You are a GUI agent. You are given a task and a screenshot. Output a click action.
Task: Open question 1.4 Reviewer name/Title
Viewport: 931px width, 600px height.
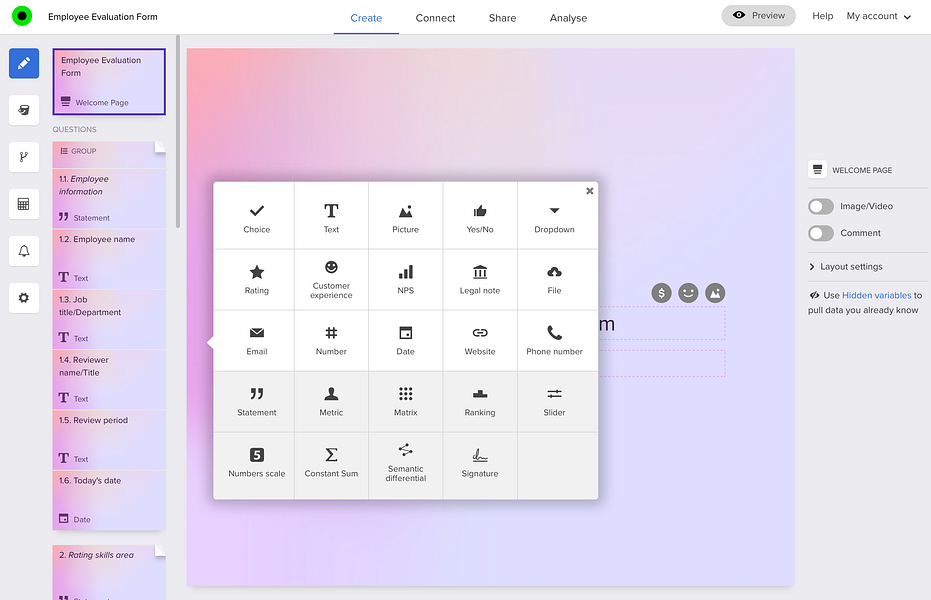(109, 380)
